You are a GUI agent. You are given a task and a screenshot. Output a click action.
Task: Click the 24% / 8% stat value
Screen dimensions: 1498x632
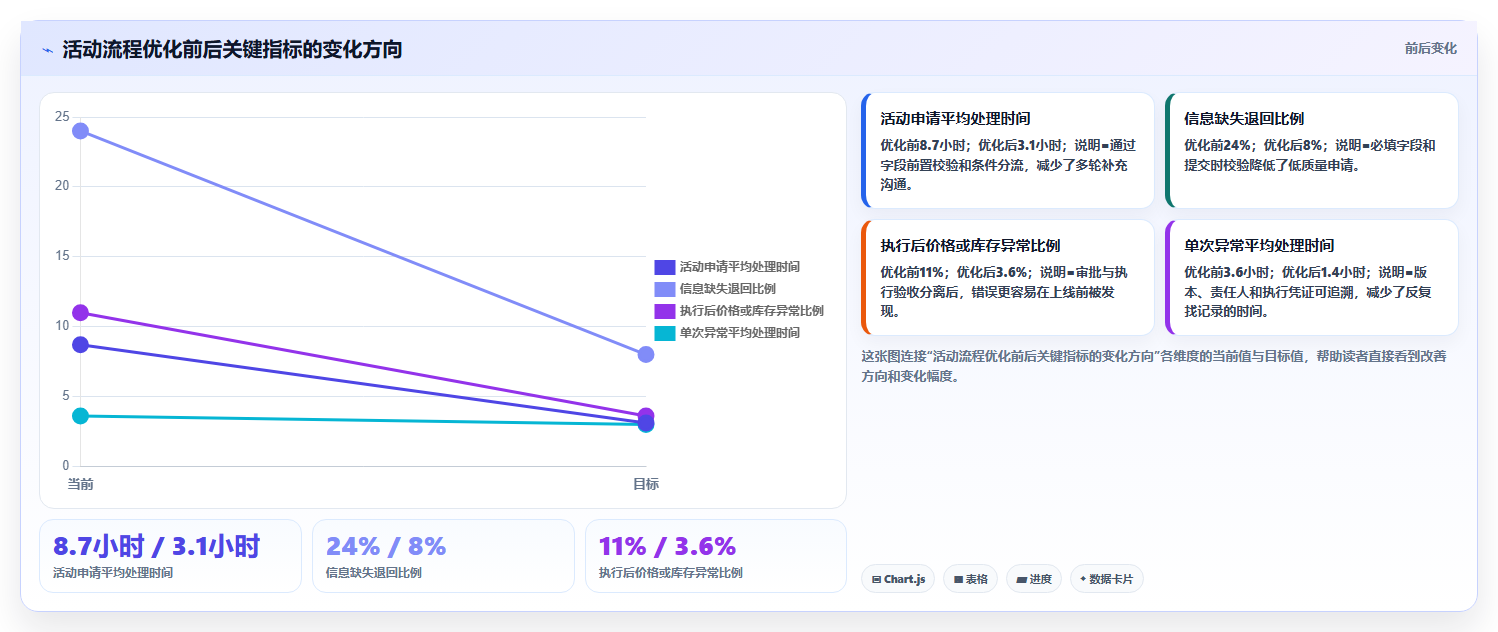386,546
